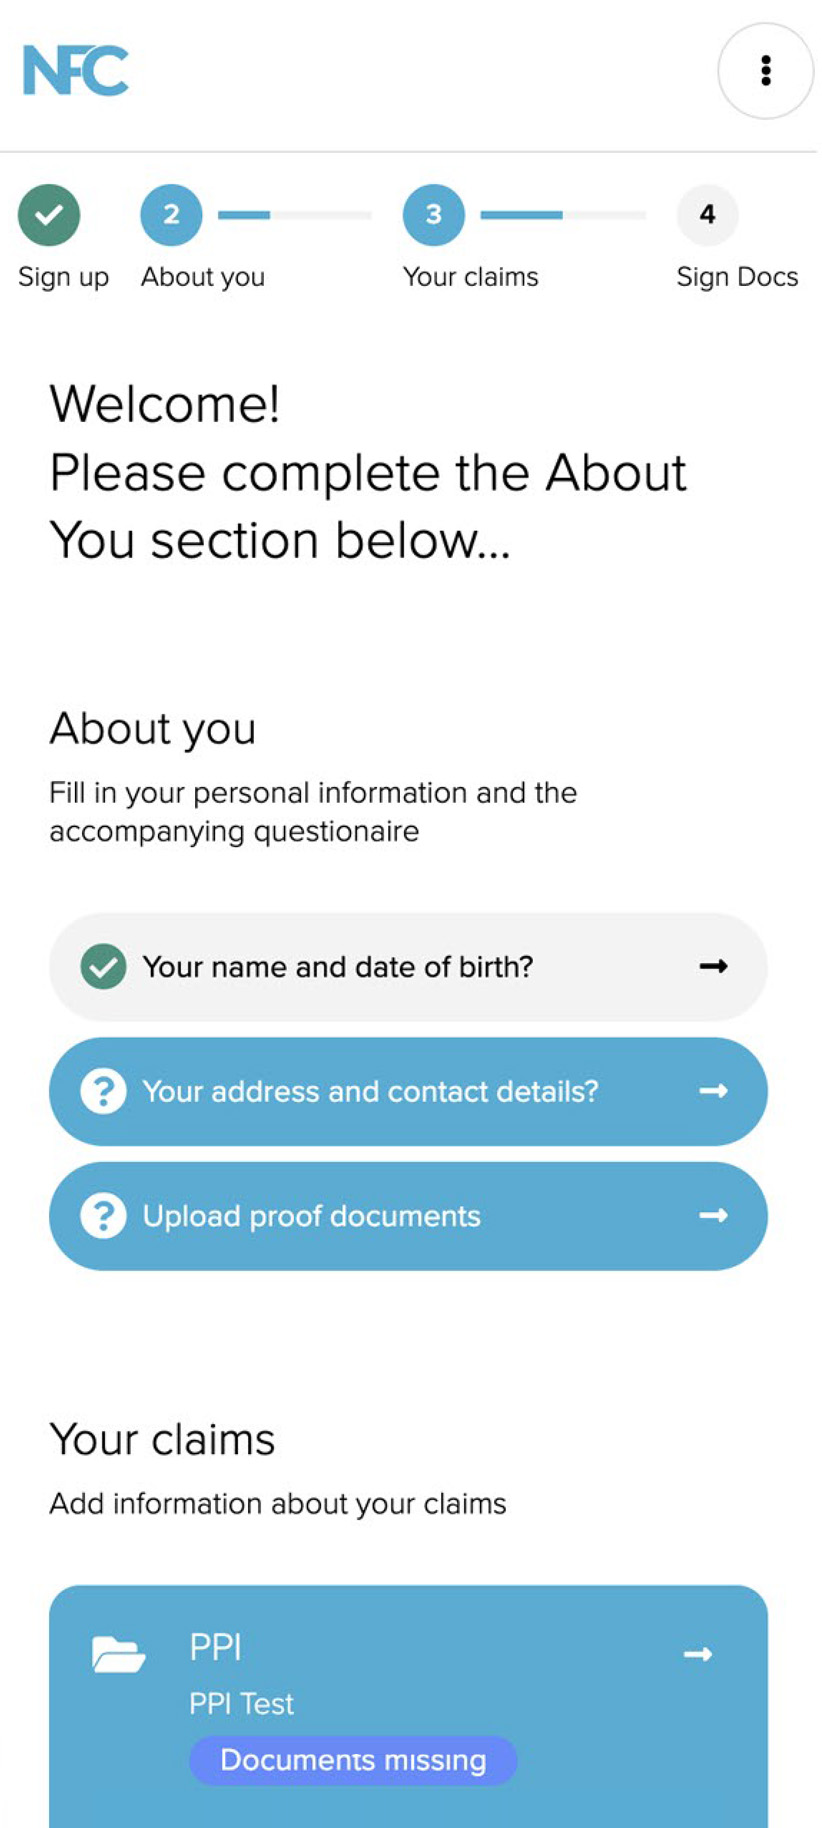Click the About you progress bar
The width and height of the screenshot is (822, 1828).
coord(295,215)
